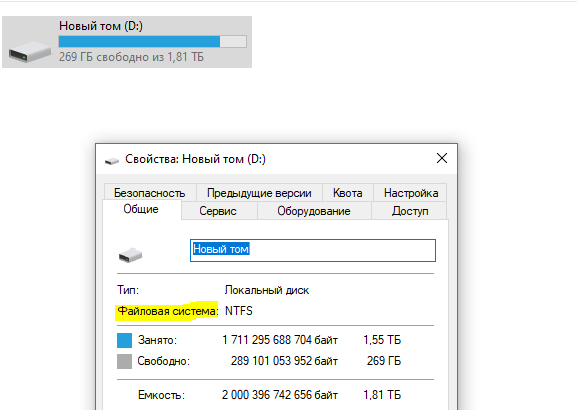Go to the Сервис tab
This screenshot has height=410, width=577.
[218, 211]
